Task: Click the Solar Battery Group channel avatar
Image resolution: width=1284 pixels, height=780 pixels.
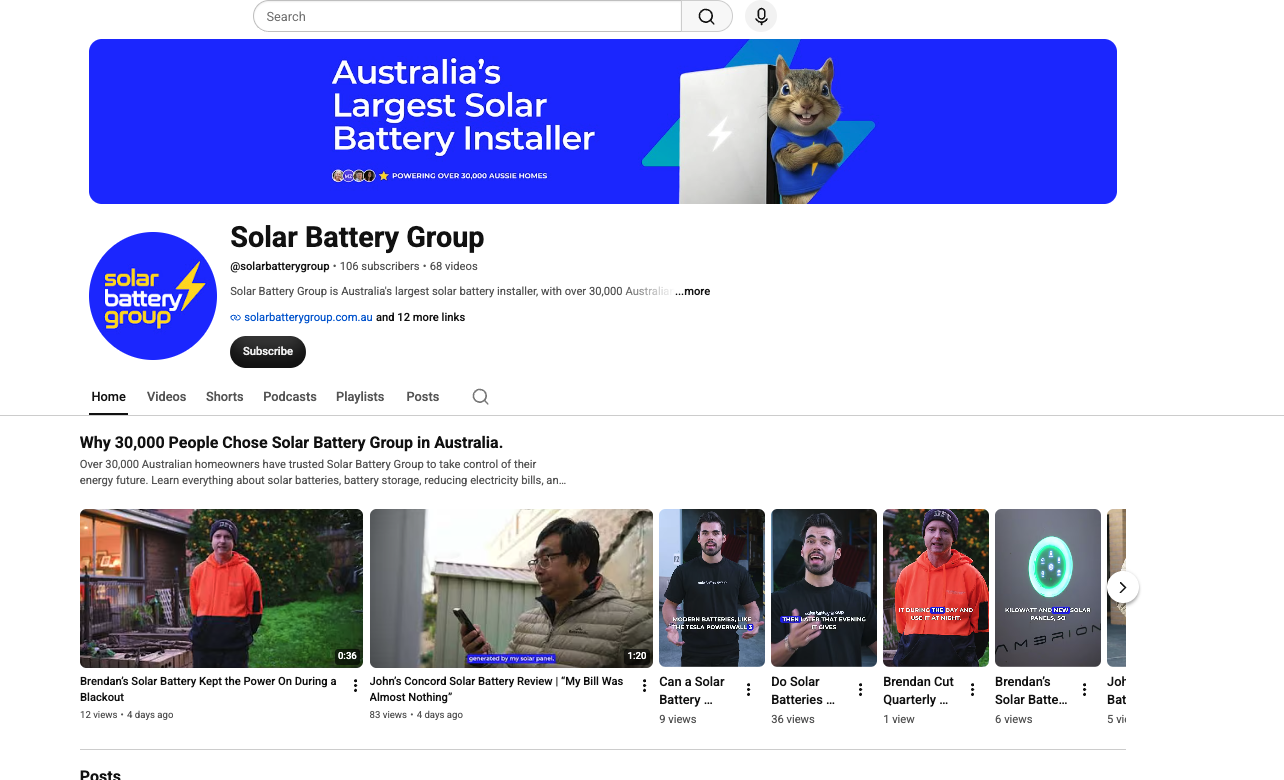Action: 153,296
